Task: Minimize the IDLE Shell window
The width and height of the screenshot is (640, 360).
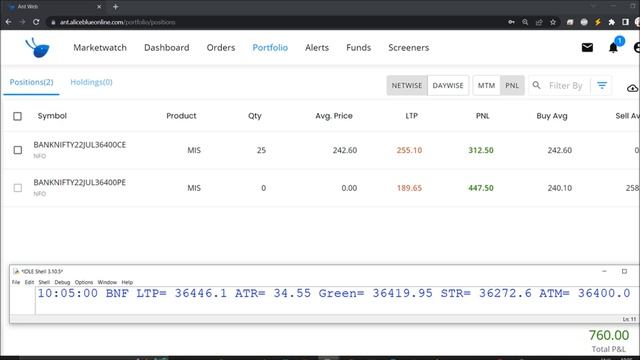Action: click(604, 271)
